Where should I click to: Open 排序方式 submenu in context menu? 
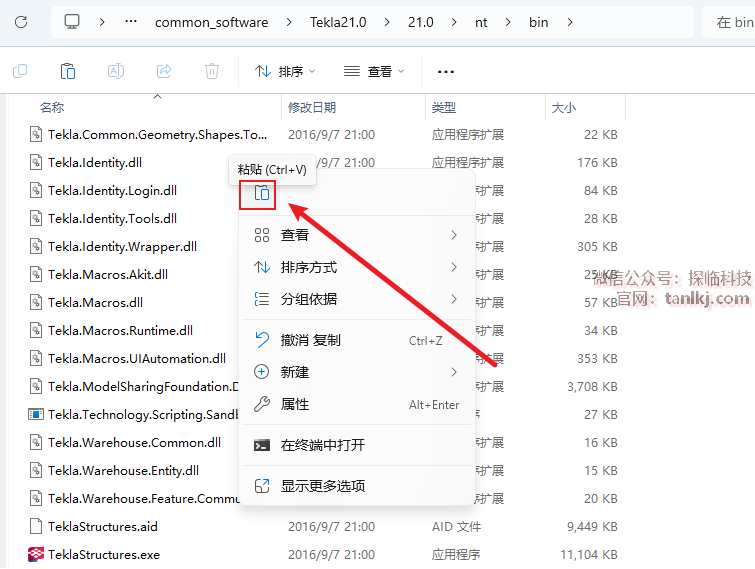tap(356, 267)
